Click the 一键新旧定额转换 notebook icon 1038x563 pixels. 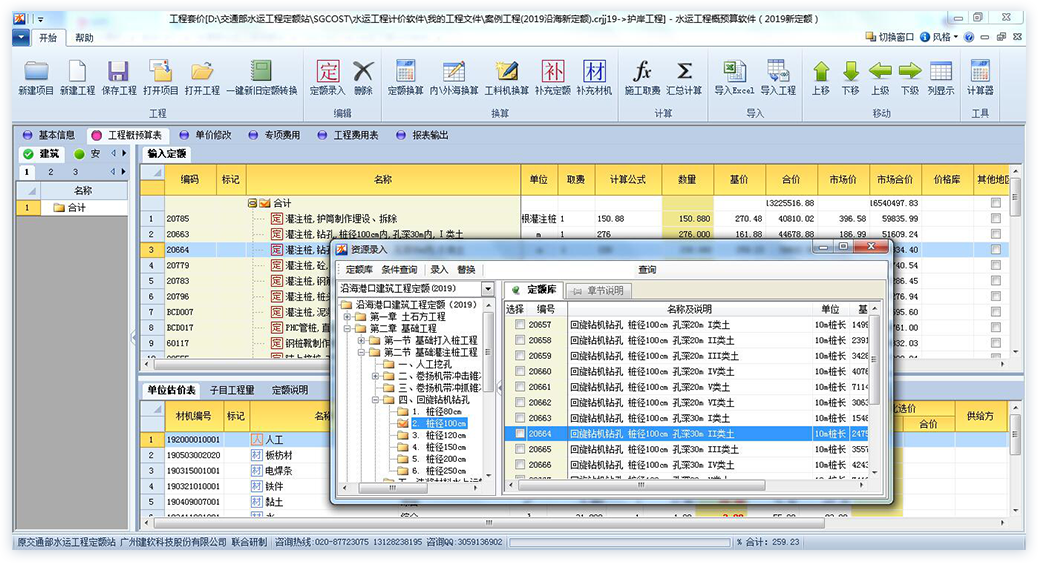pos(261,71)
